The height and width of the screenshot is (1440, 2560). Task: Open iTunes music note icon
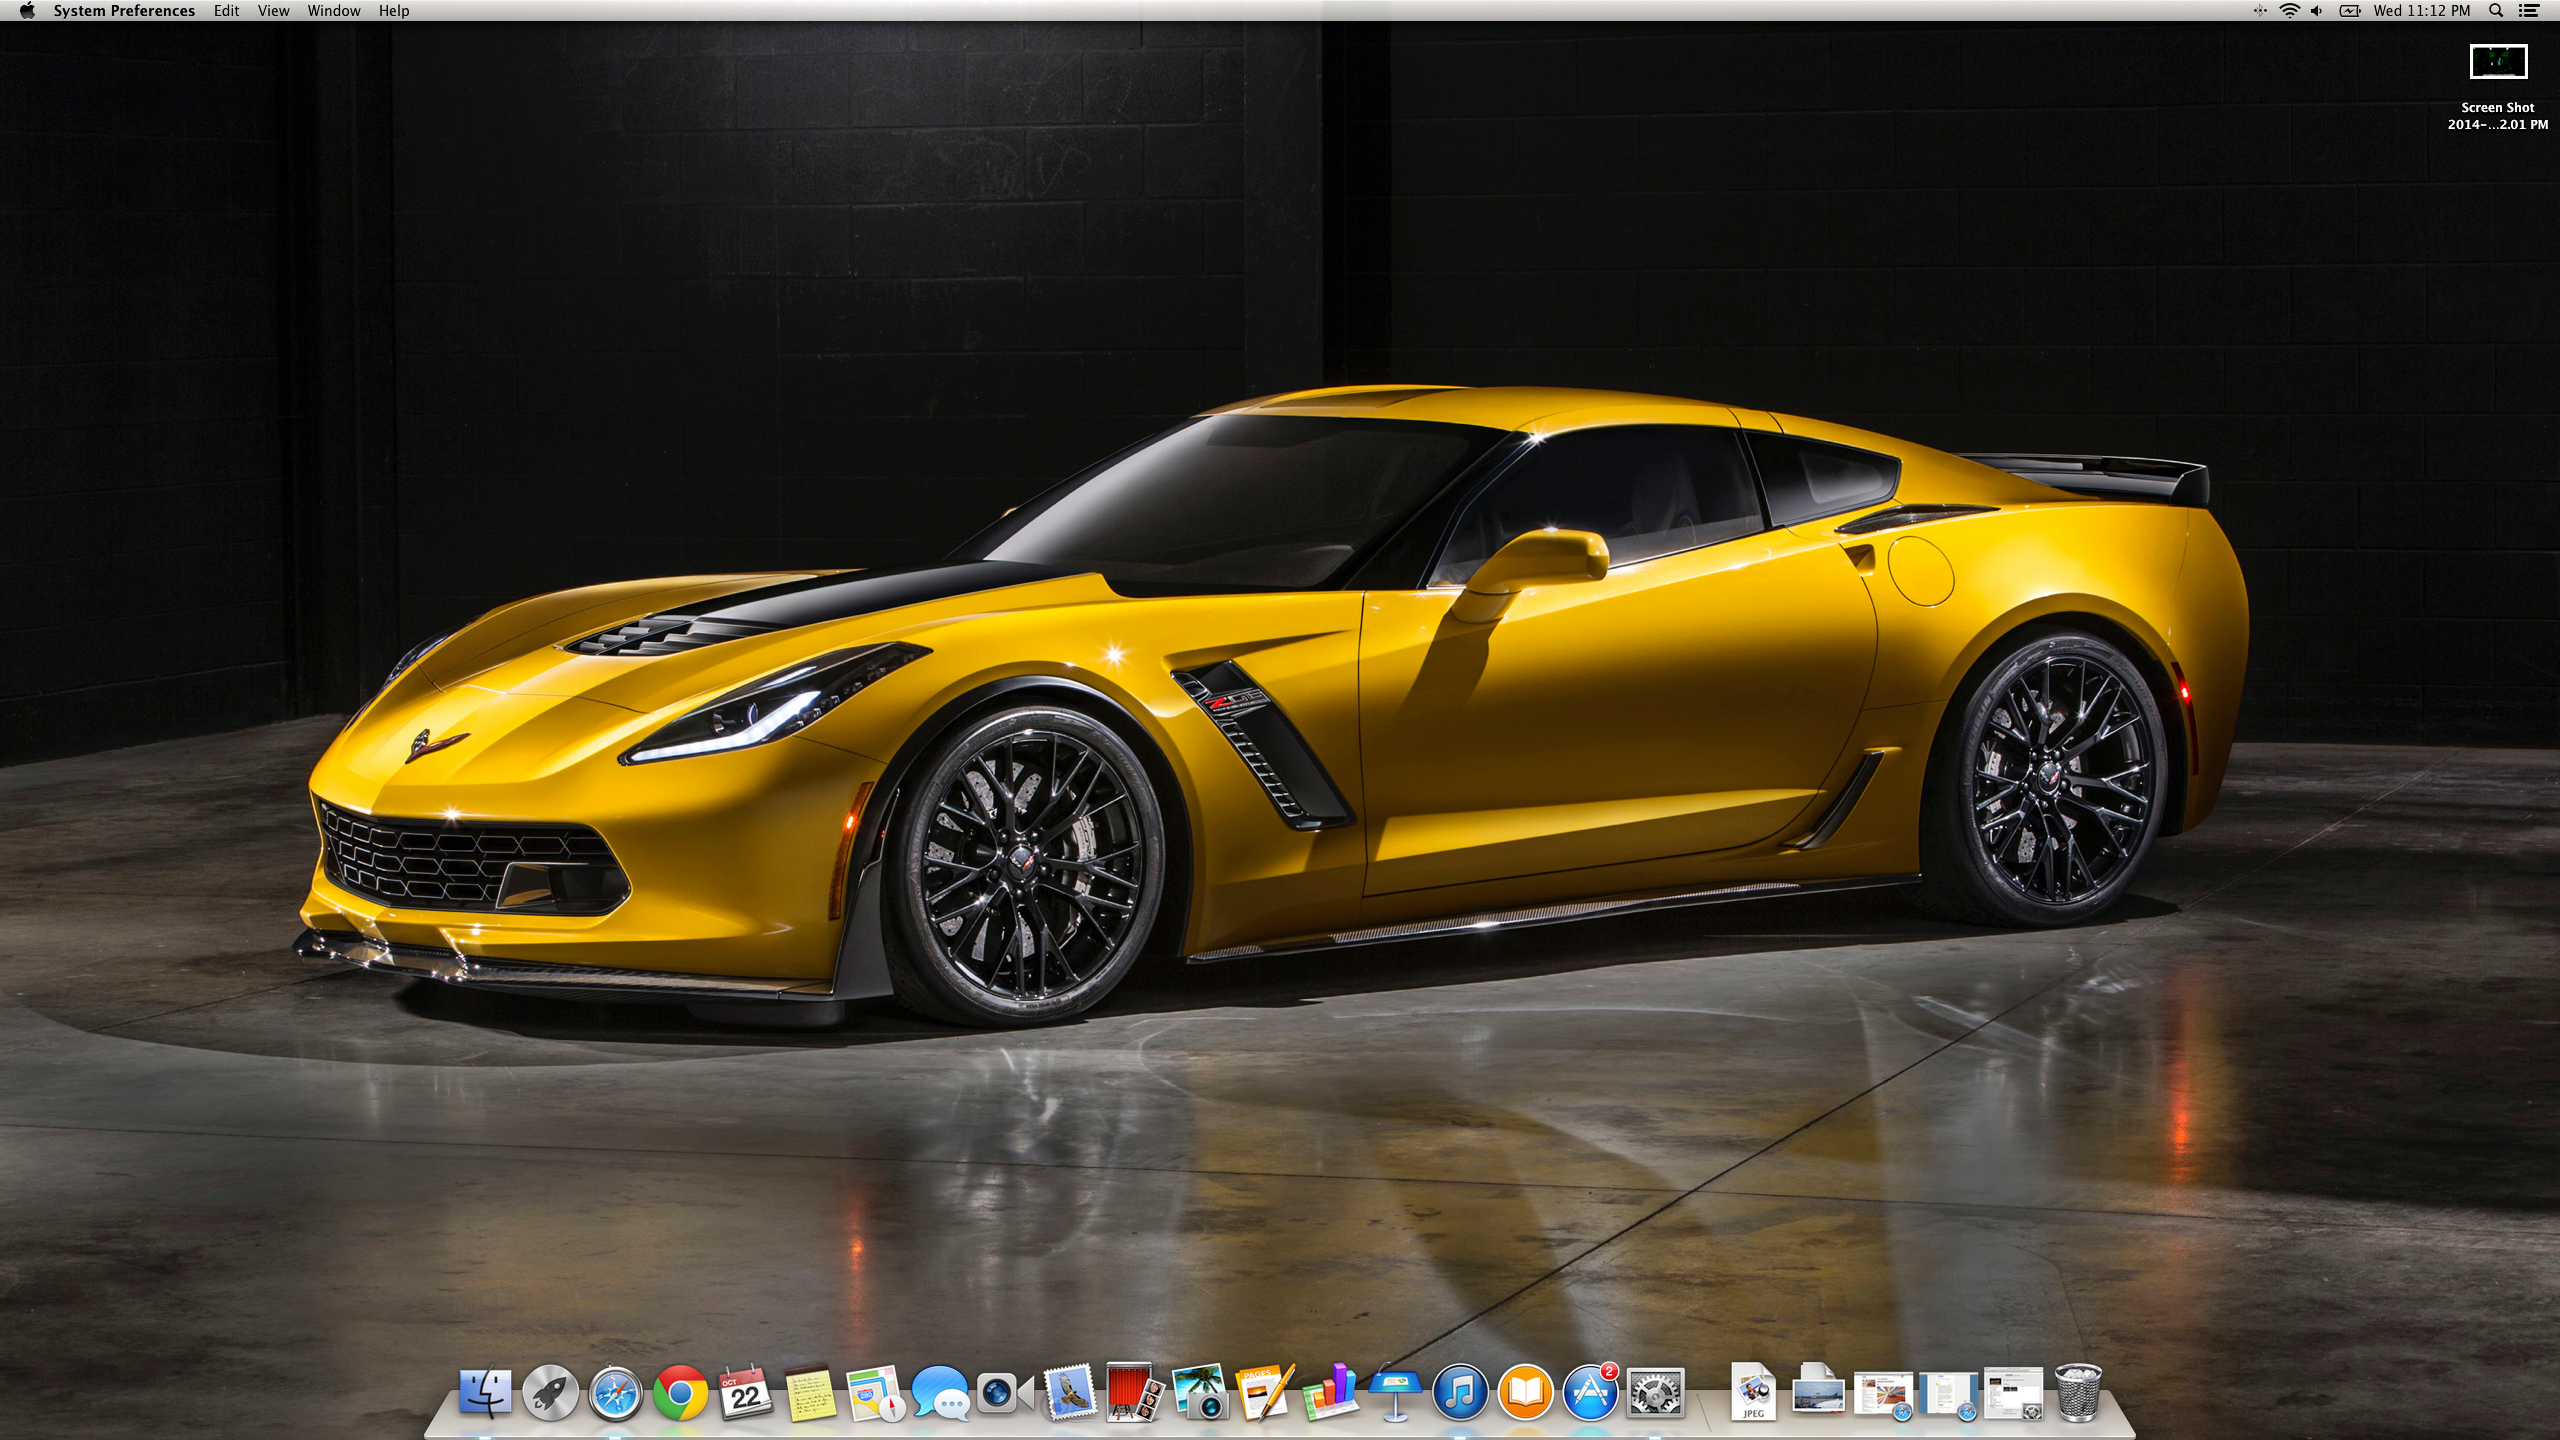point(1460,1392)
